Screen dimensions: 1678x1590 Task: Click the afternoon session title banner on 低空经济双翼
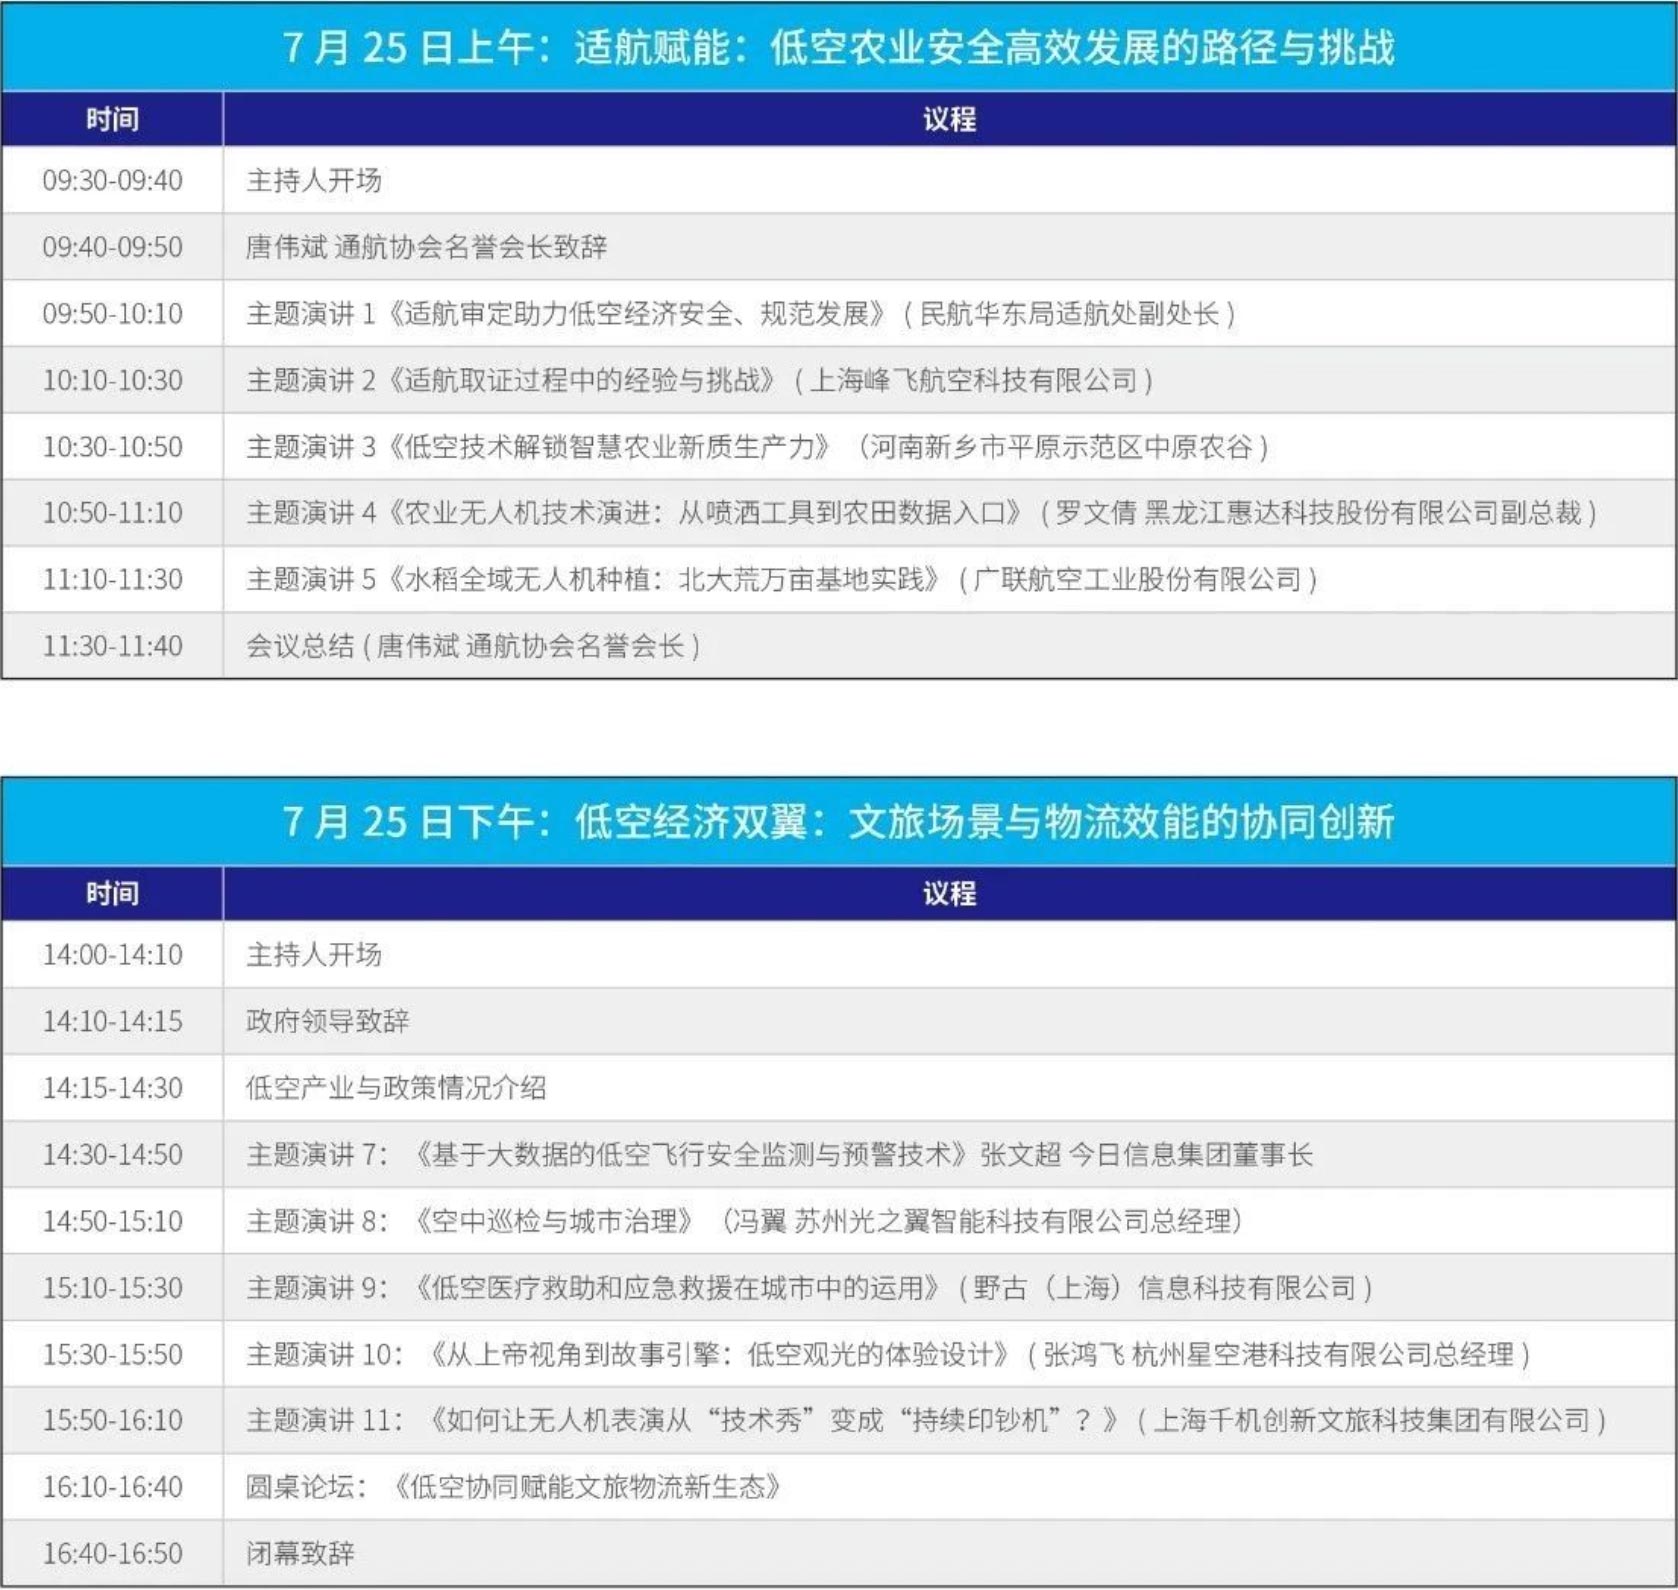pos(838,821)
